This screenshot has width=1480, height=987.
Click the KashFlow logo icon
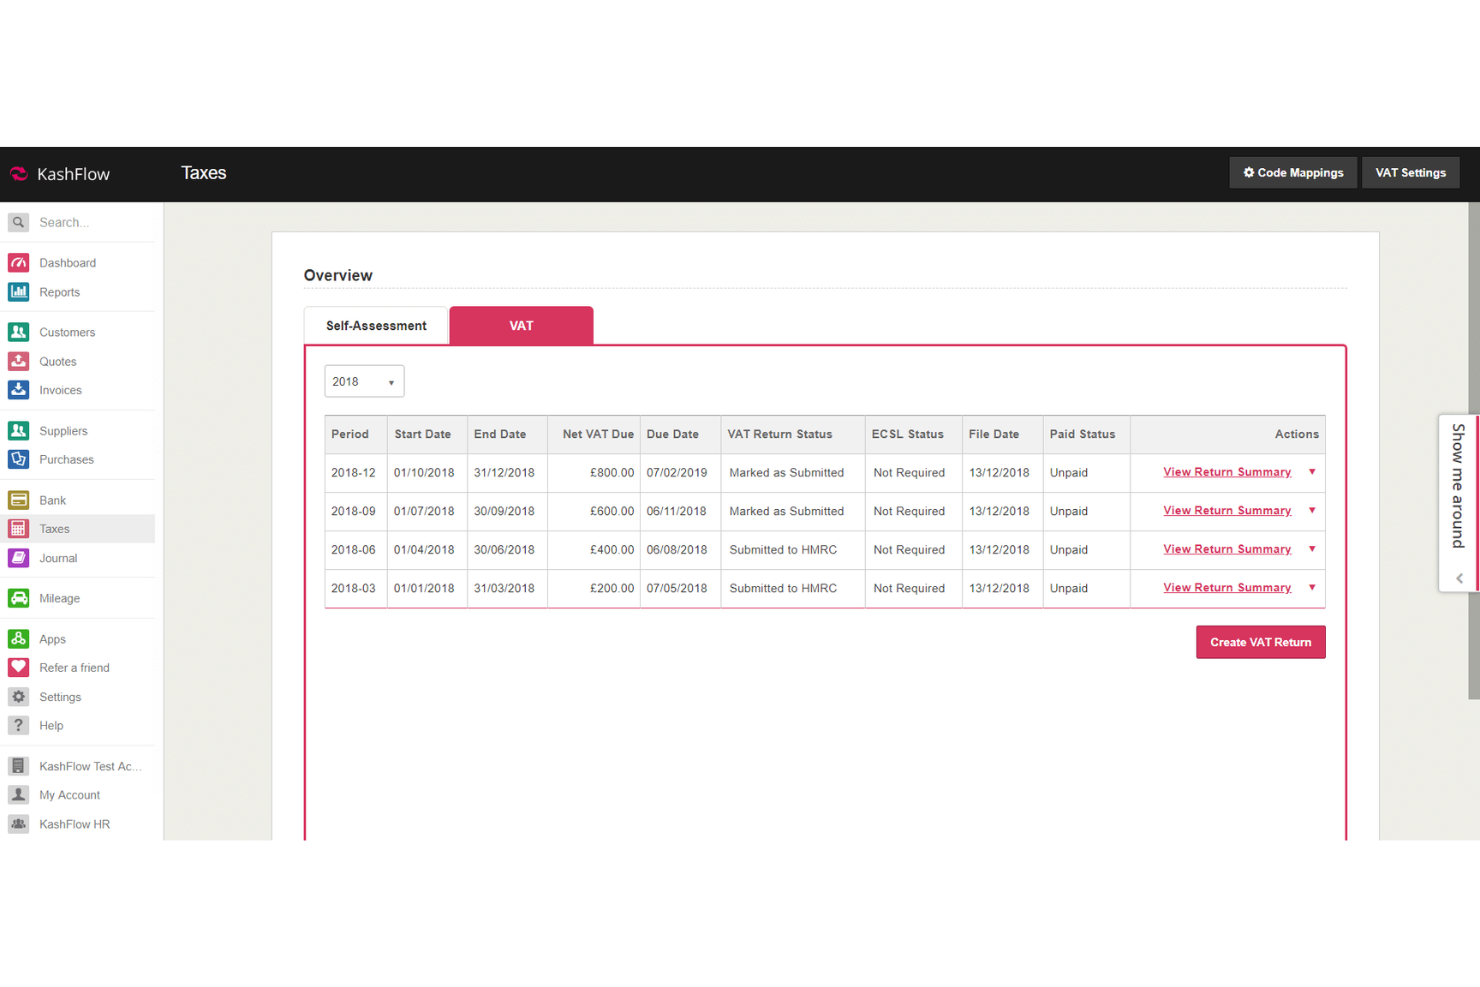pyautogui.click(x=18, y=173)
